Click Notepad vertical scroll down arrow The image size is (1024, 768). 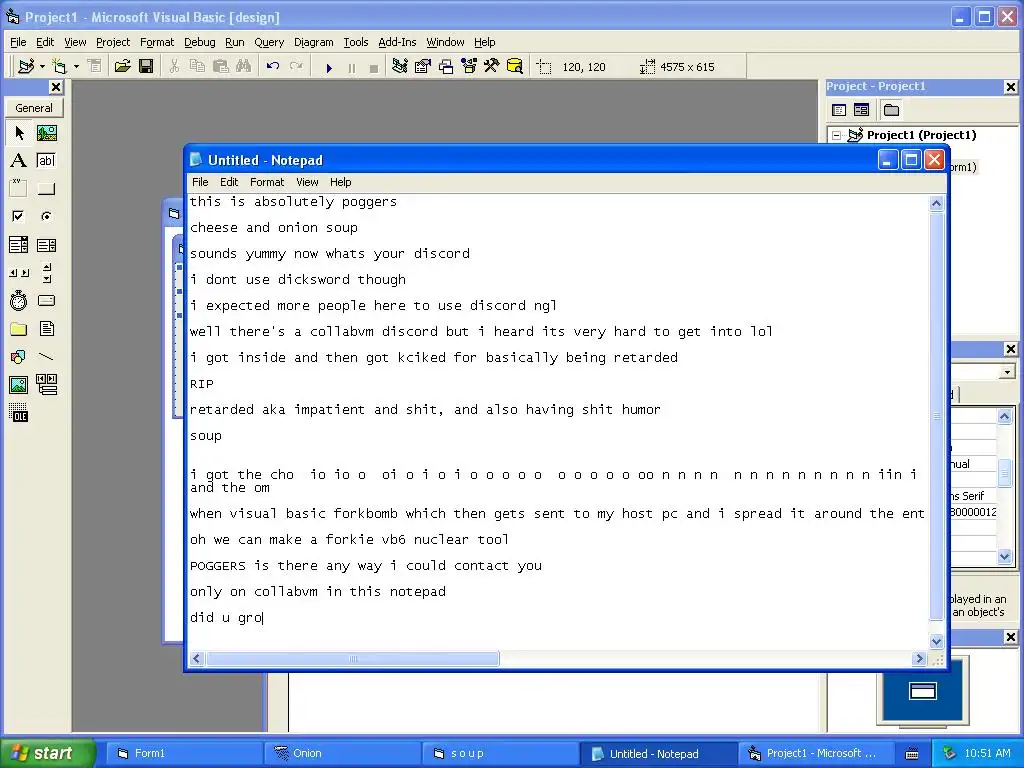pyautogui.click(x=936, y=641)
